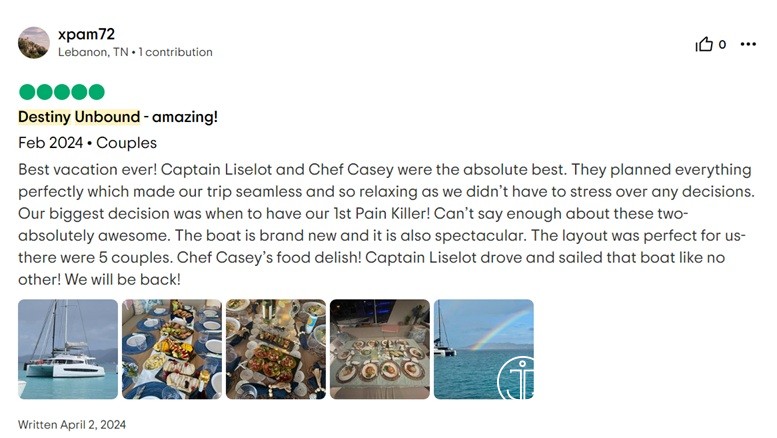Click the xpam72 profile avatar
The width and height of the screenshot is (777, 438).
(34, 43)
